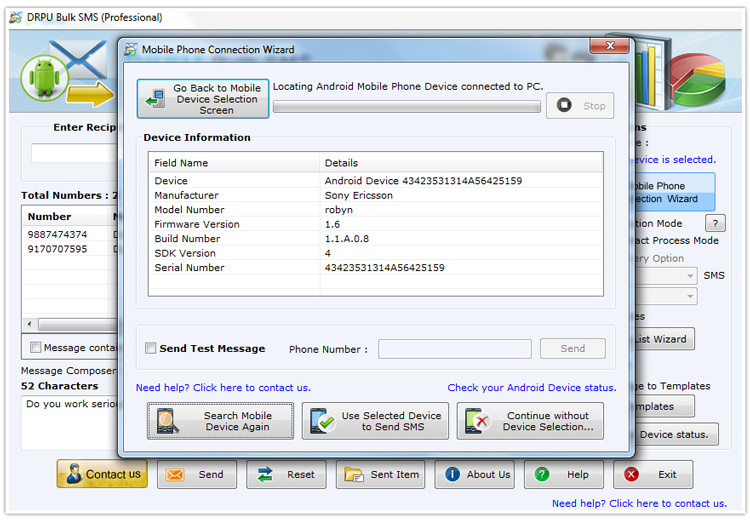Select number 9170707595 in the list
The image size is (750, 520).
click(57, 249)
